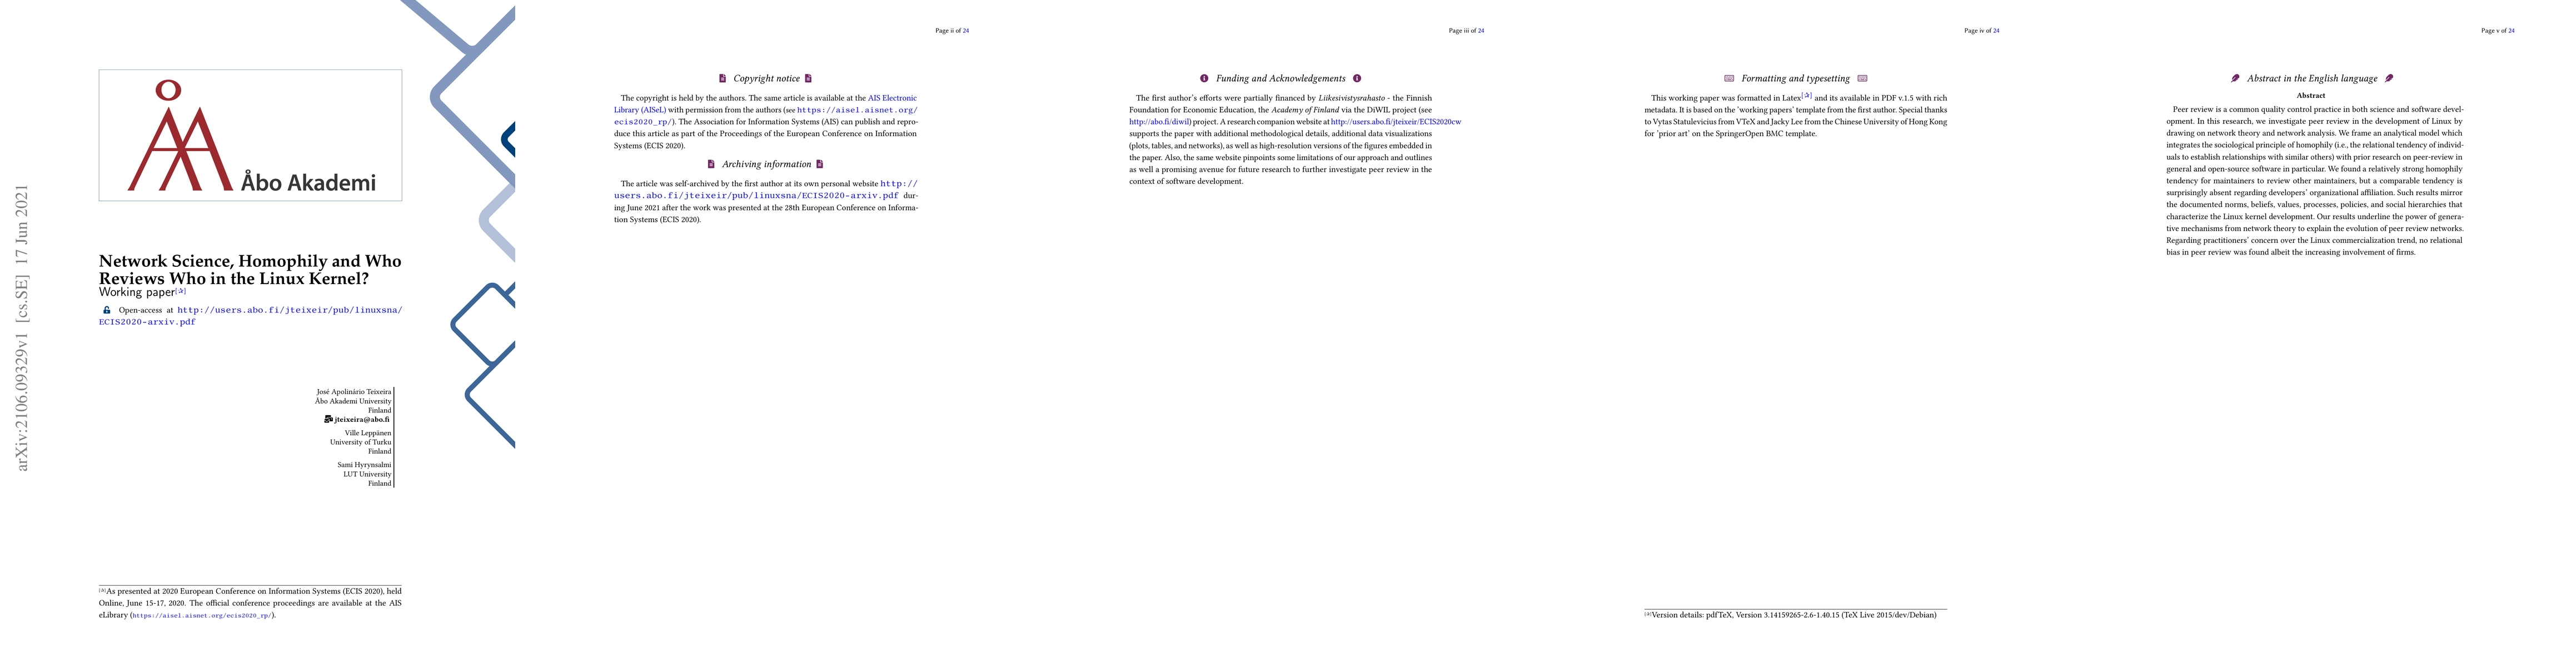Click the keyboard icon left of Formatting and typesetting

pyautogui.click(x=1729, y=78)
